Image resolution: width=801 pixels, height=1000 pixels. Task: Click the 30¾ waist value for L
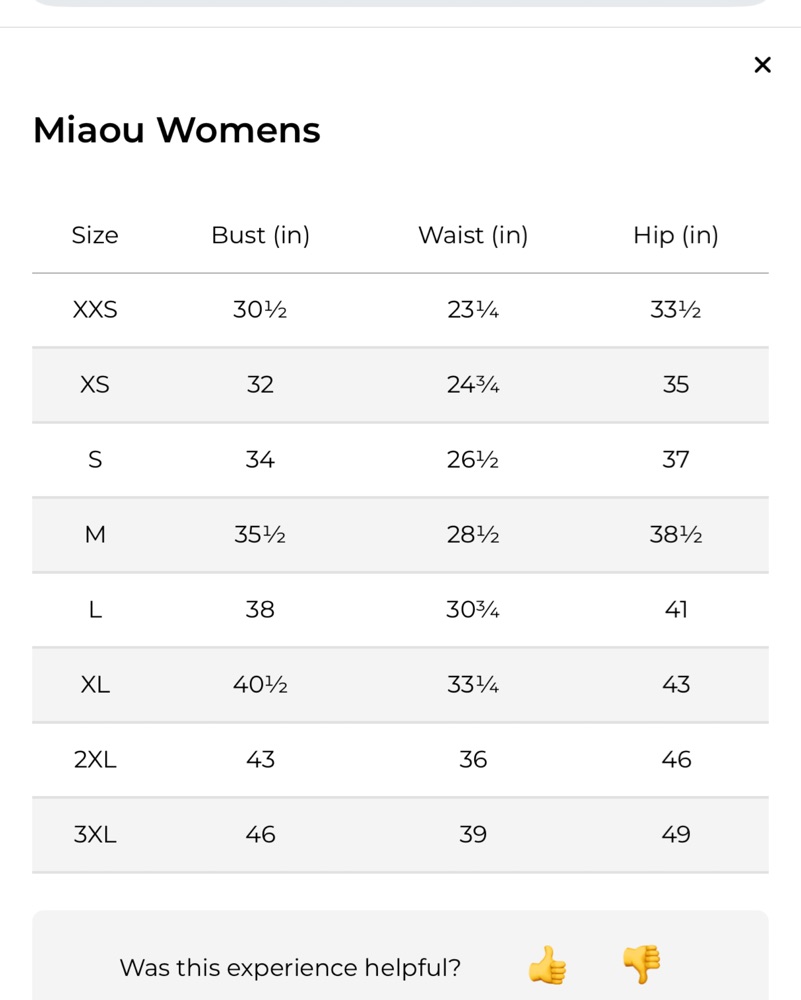(x=473, y=610)
